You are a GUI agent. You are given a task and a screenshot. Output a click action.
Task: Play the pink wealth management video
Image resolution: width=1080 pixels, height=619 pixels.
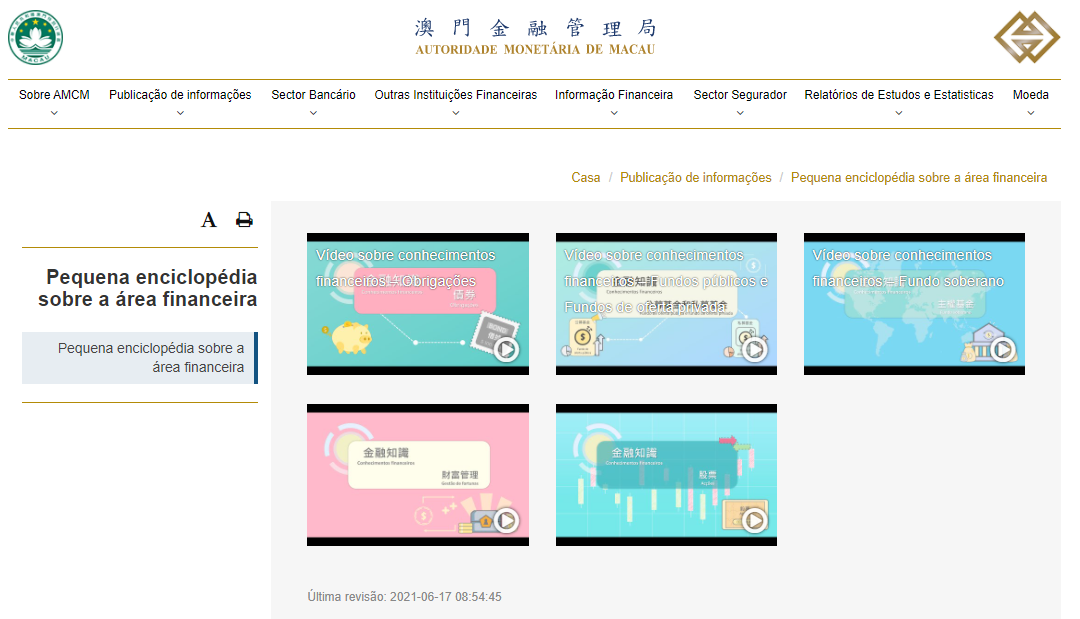click(506, 520)
